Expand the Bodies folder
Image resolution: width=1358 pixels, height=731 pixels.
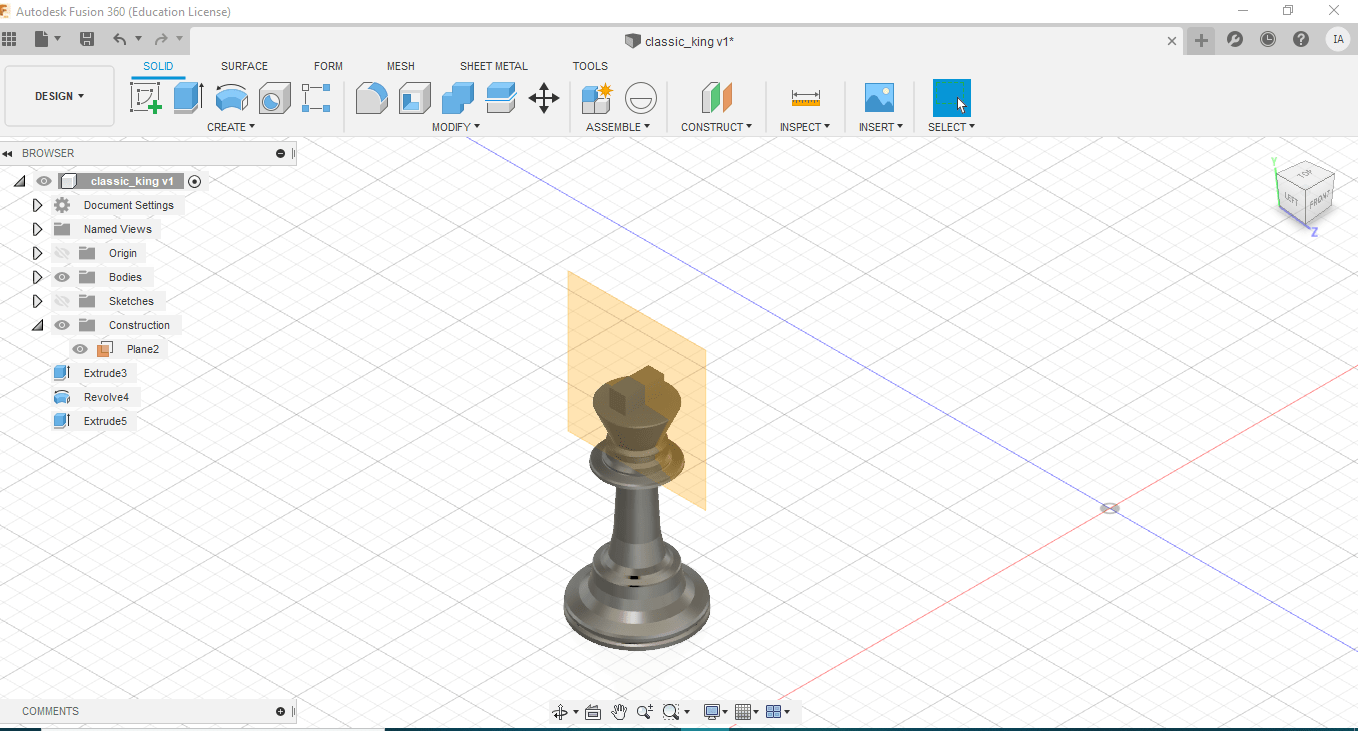tap(38, 277)
